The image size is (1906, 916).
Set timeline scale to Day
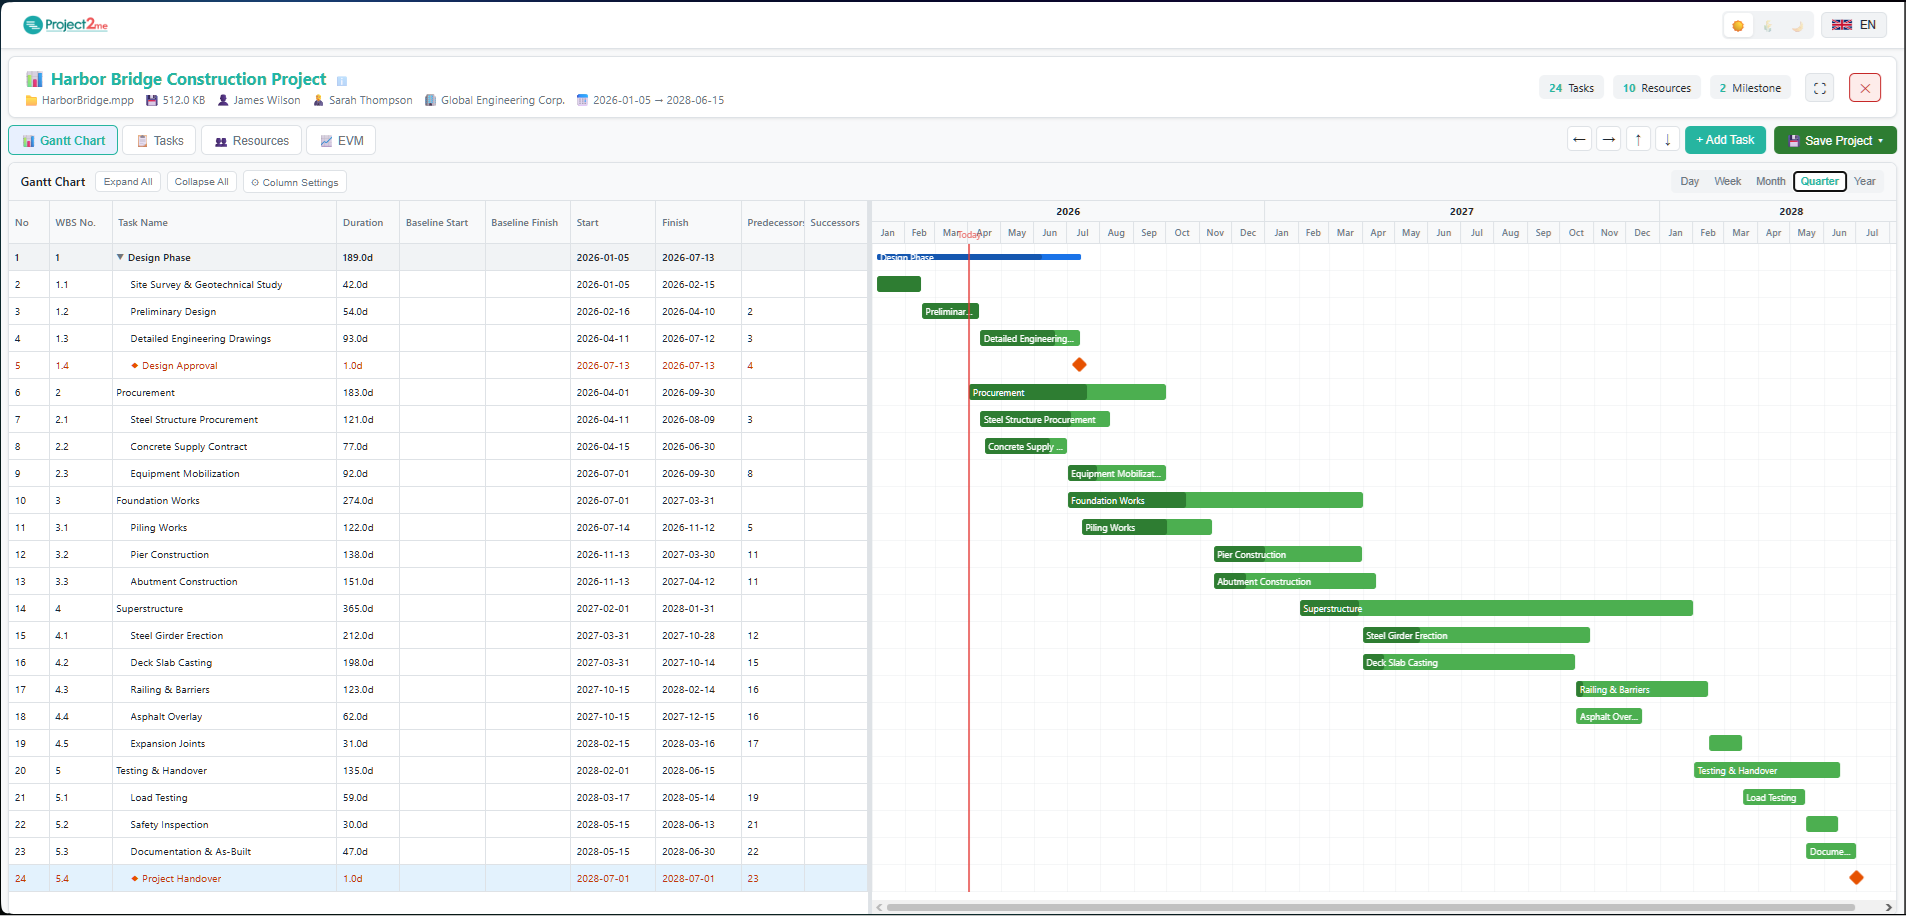point(1689,181)
